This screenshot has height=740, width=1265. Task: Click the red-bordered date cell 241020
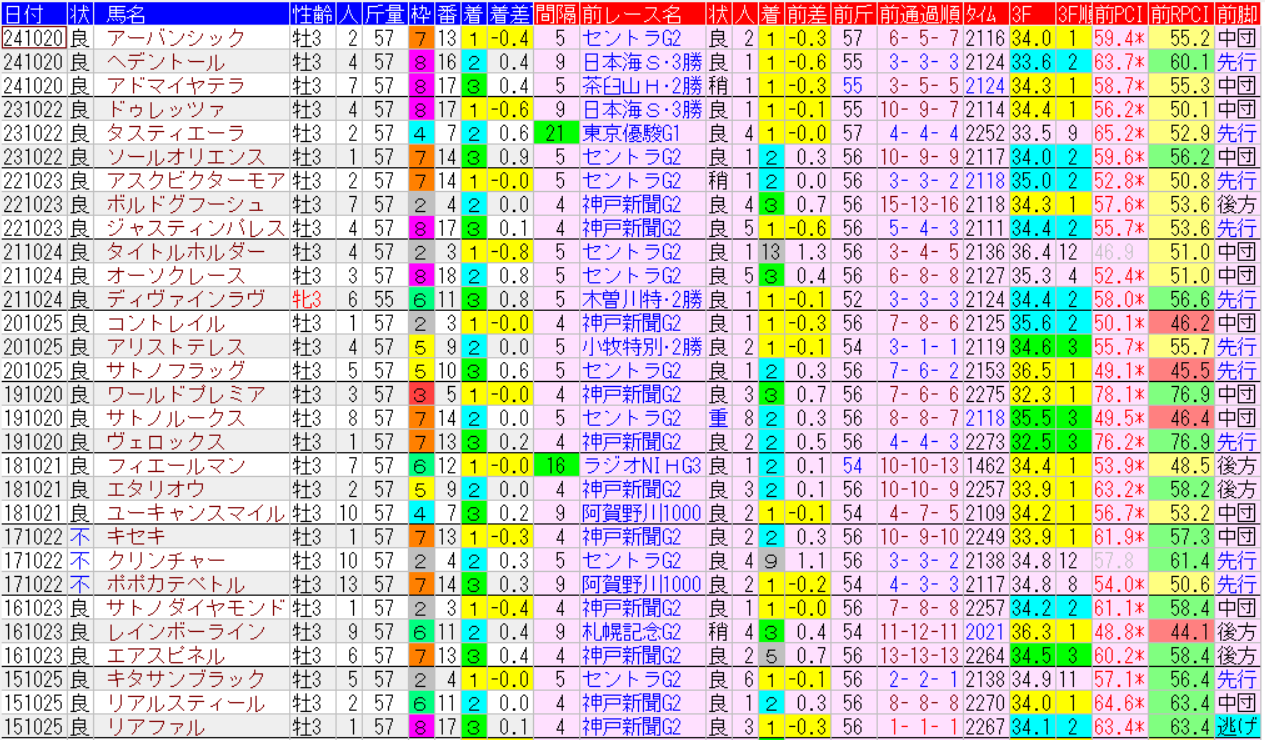click(34, 38)
